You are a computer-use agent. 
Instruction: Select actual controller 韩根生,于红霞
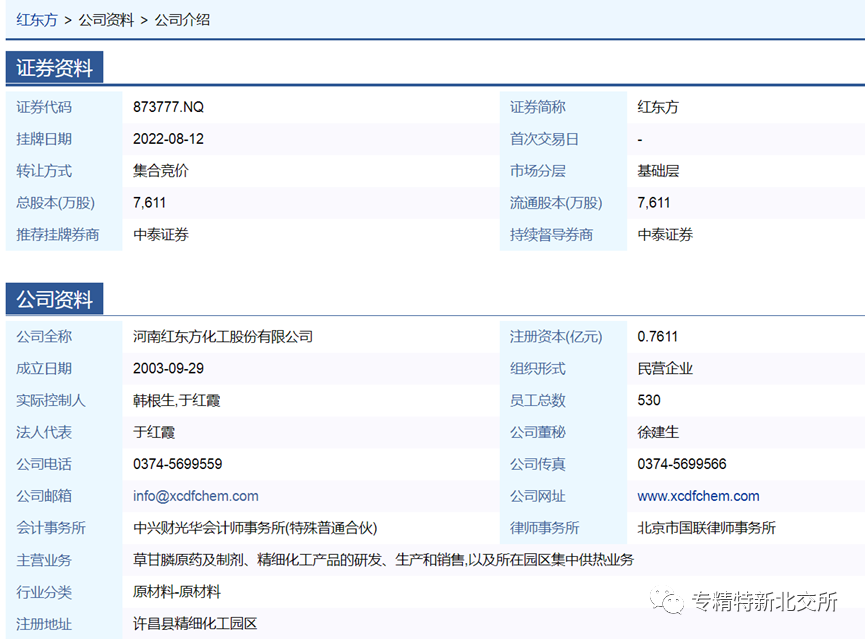pyautogui.click(x=176, y=400)
